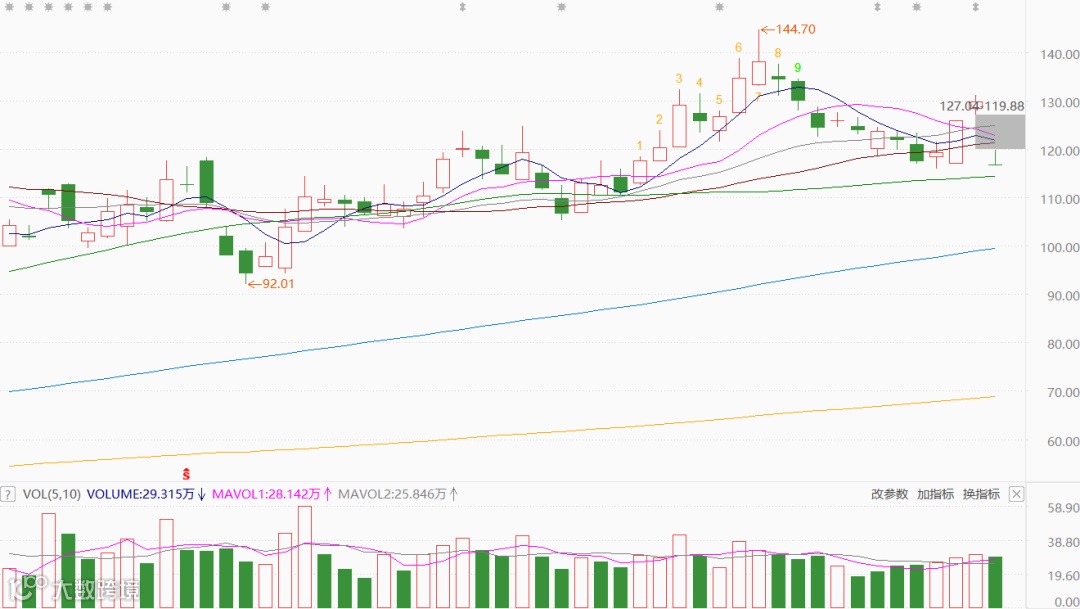Image resolution: width=1080 pixels, height=609 pixels.
Task: Close the volume indicator panel
Action: tap(1016, 494)
